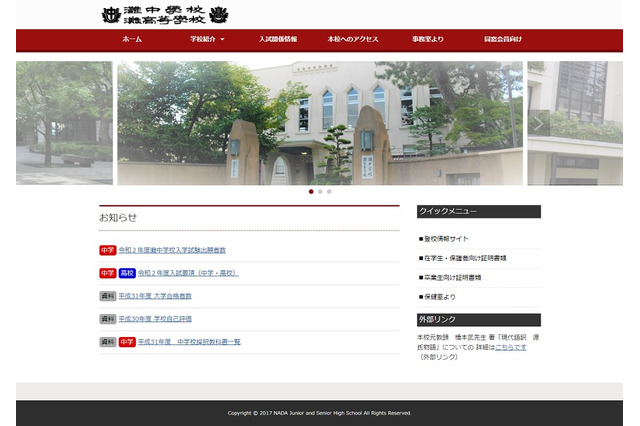Open the 同窓会員向け menu item
Image resolution: width=640 pixels, height=426 pixels.
pyautogui.click(x=503, y=39)
